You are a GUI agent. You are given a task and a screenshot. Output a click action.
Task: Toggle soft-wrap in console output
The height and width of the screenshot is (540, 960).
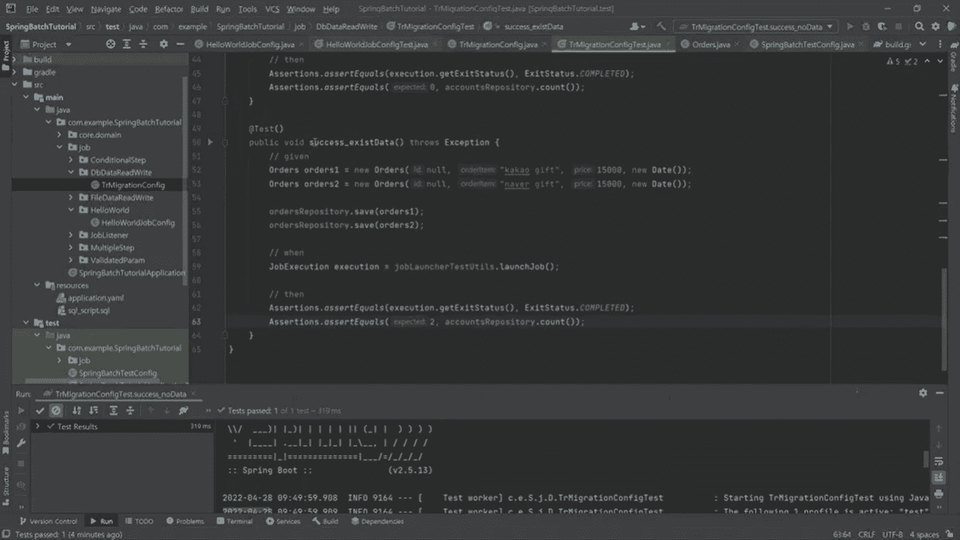(939, 461)
